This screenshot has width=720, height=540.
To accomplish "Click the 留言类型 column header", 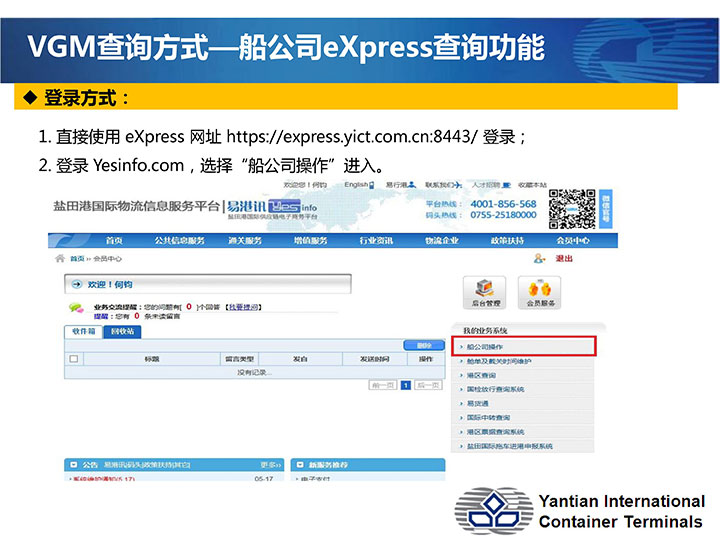I will [x=240, y=359].
